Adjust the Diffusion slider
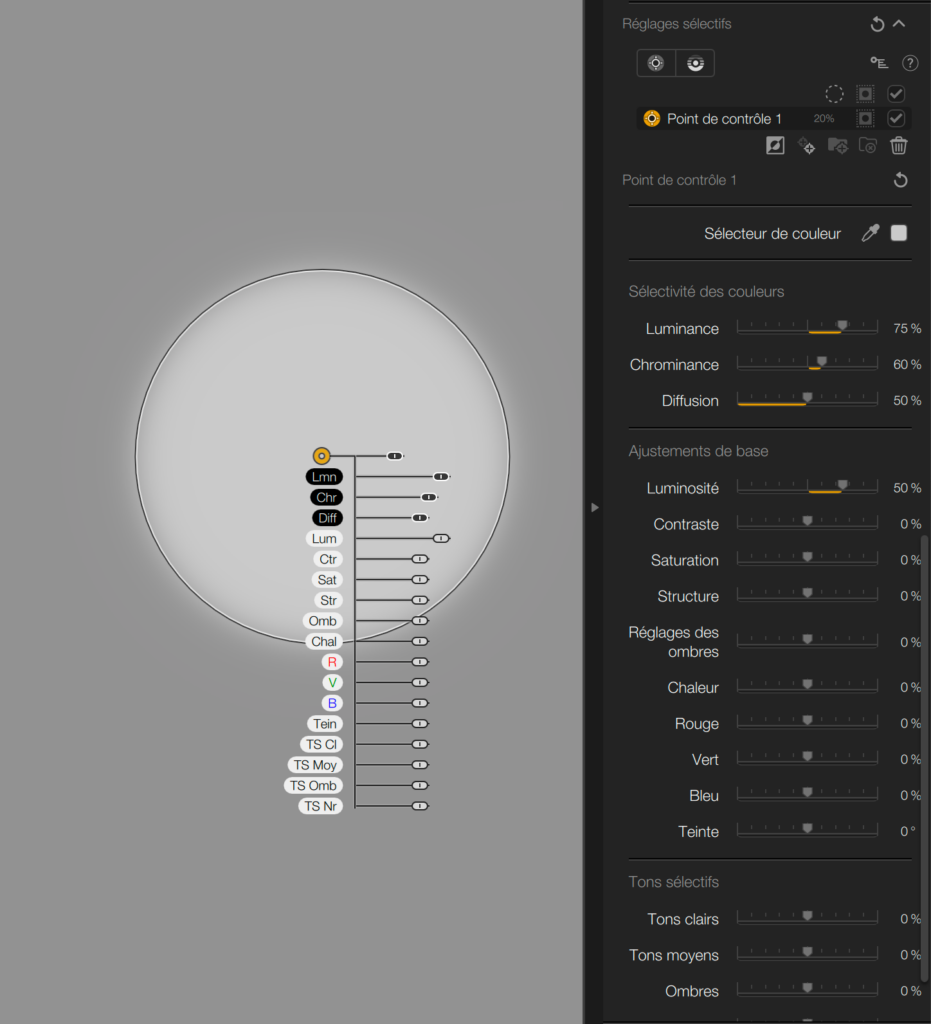The height and width of the screenshot is (1024, 931). tap(808, 400)
